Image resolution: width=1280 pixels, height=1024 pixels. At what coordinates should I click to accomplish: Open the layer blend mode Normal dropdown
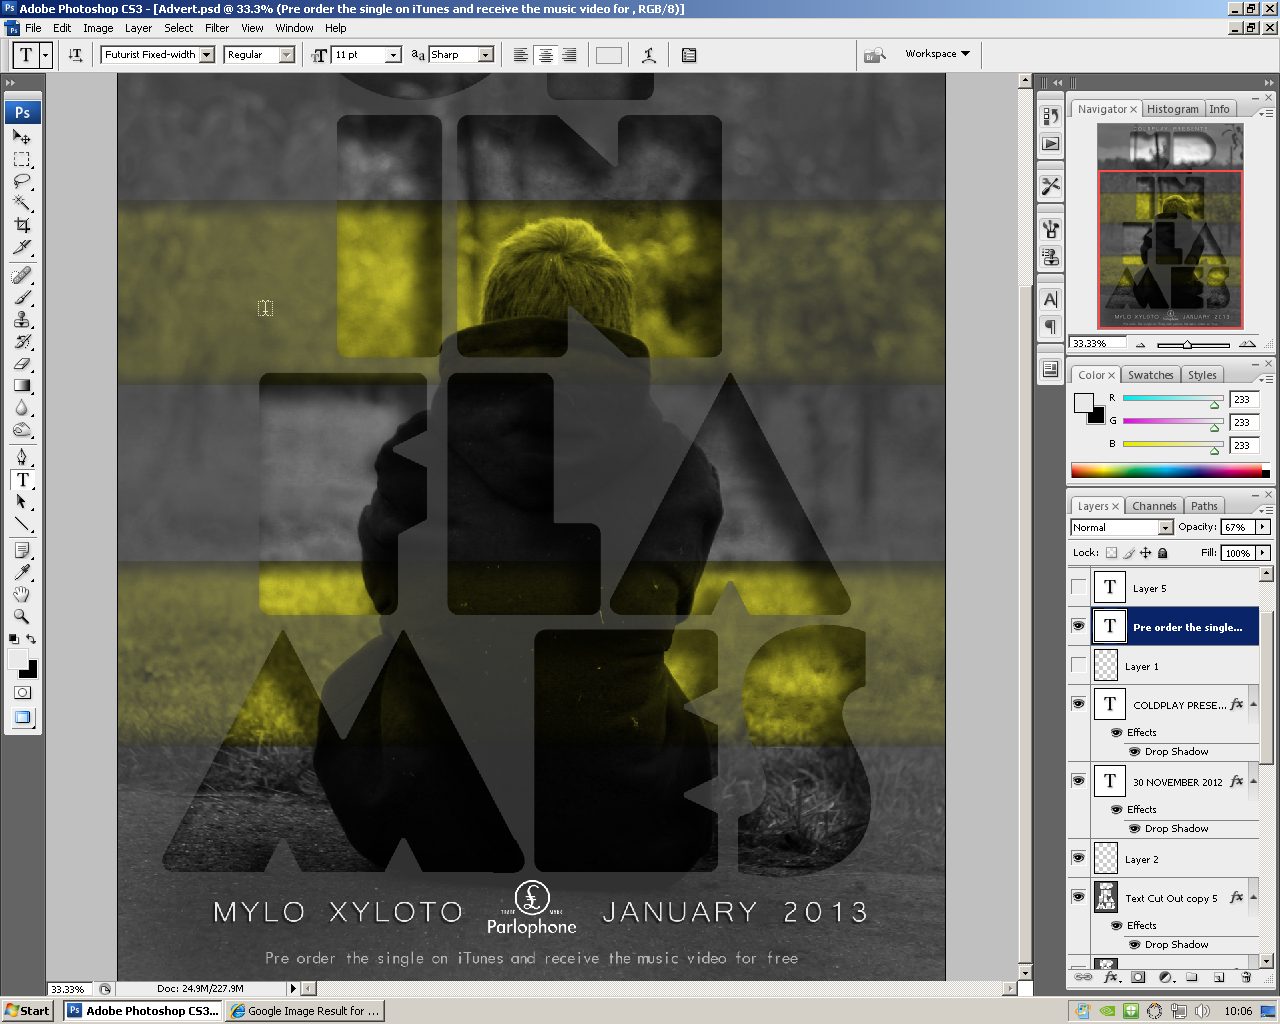point(1166,527)
